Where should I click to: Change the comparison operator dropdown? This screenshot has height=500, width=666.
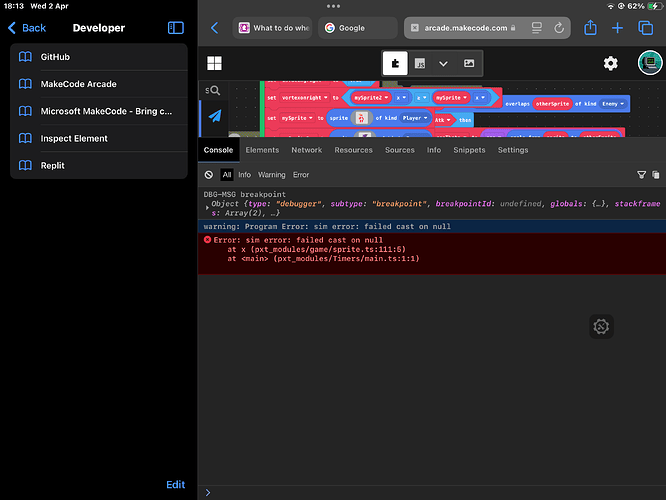(421, 98)
